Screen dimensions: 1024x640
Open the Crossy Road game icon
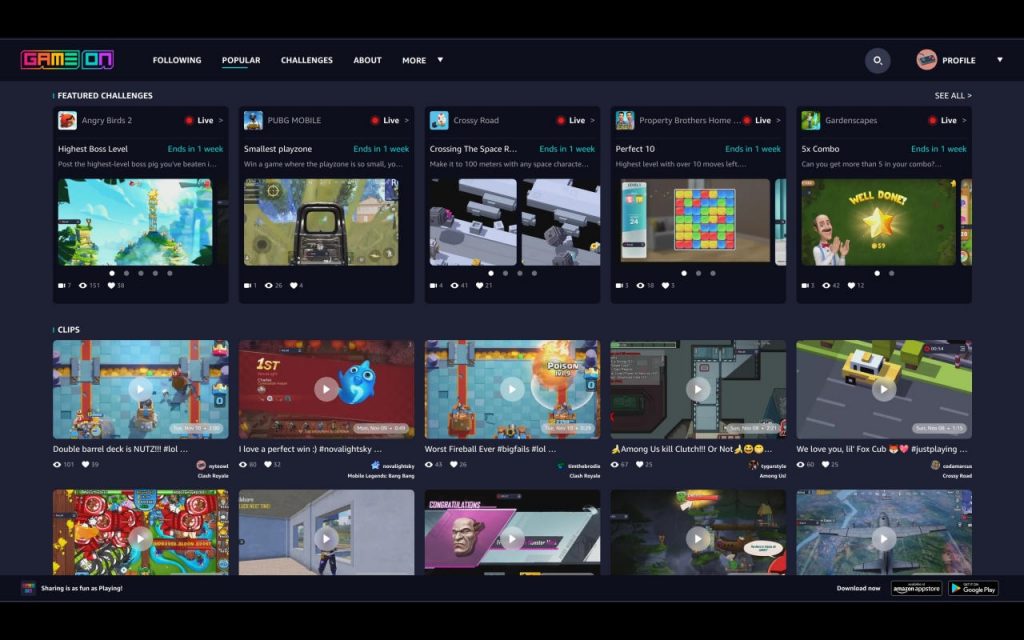click(x=436, y=120)
